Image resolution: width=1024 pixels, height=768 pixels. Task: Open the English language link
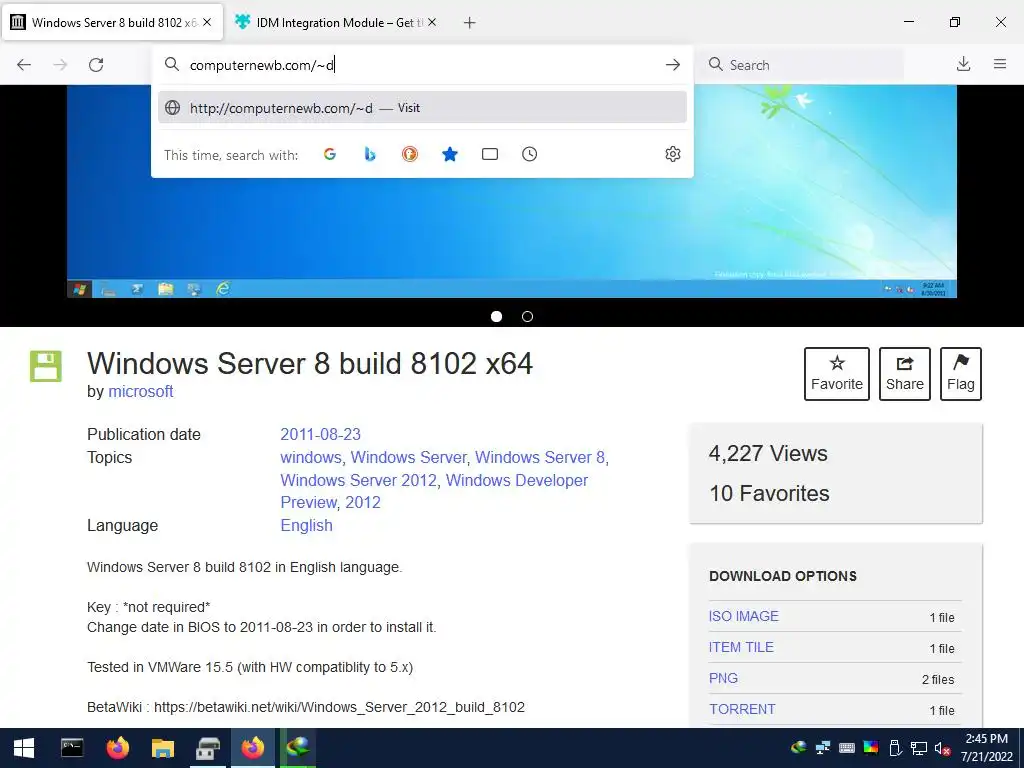pyautogui.click(x=306, y=525)
